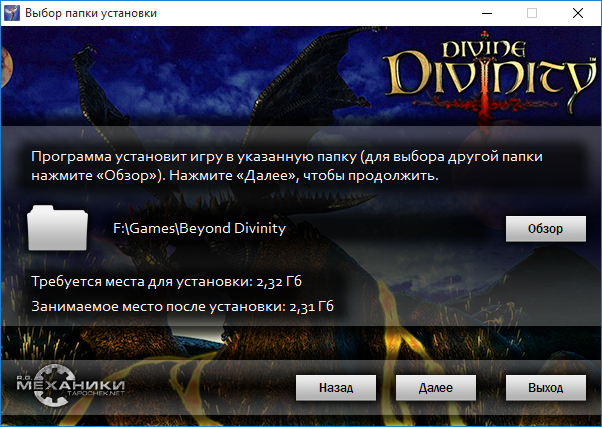Click window title 'Выбор папки установки'

tap(91, 13)
